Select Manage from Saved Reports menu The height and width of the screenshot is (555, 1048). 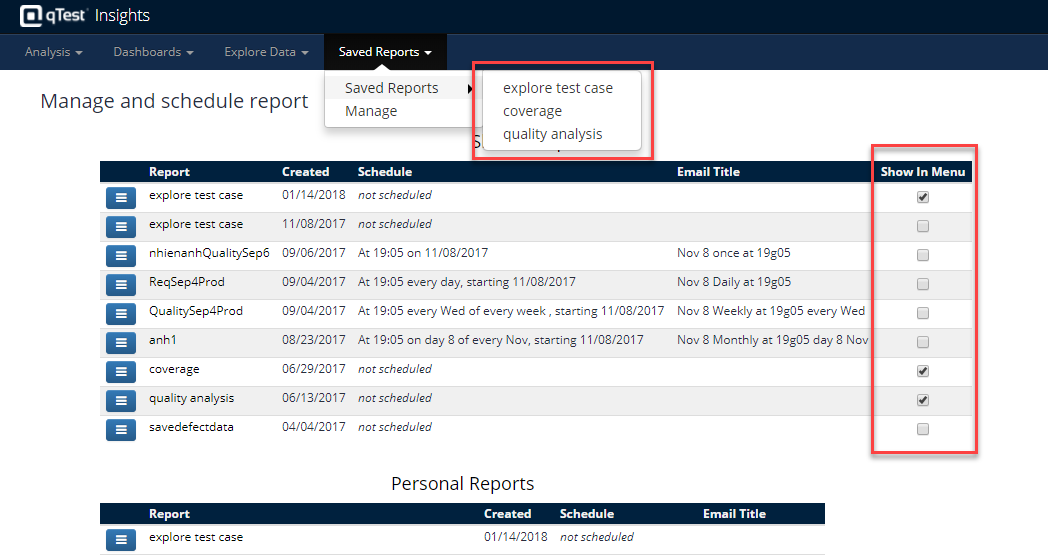tap(371, 111)
